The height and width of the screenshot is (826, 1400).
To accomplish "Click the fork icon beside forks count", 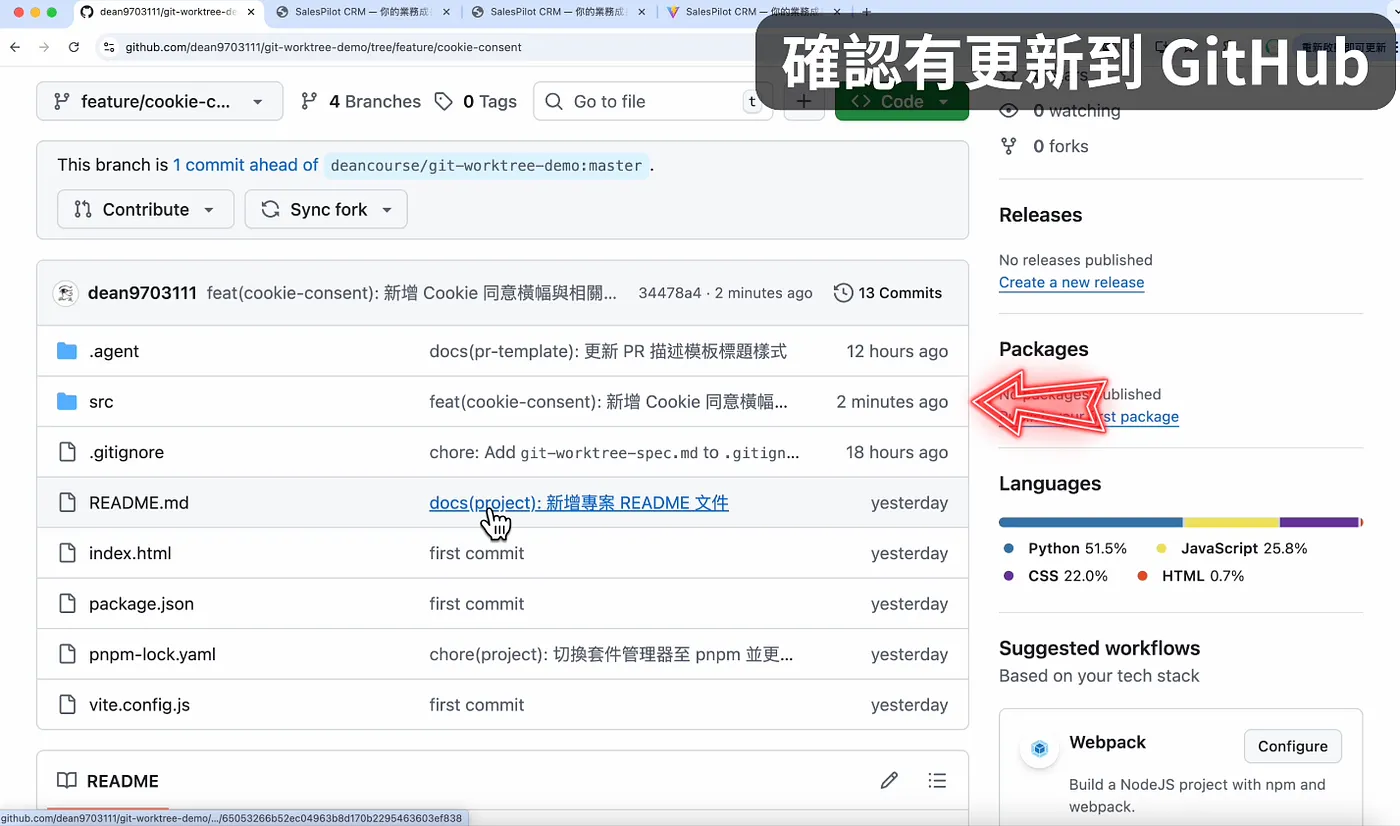I will [x=1009, y=146].
